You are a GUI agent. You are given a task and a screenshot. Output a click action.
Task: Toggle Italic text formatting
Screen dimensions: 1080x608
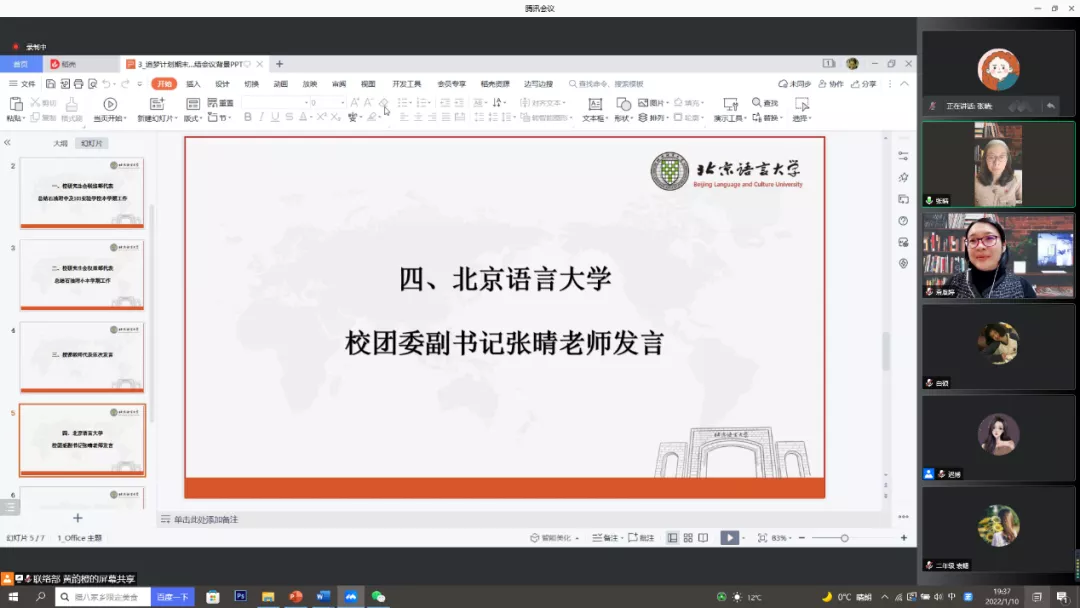[x=262, y=118]
